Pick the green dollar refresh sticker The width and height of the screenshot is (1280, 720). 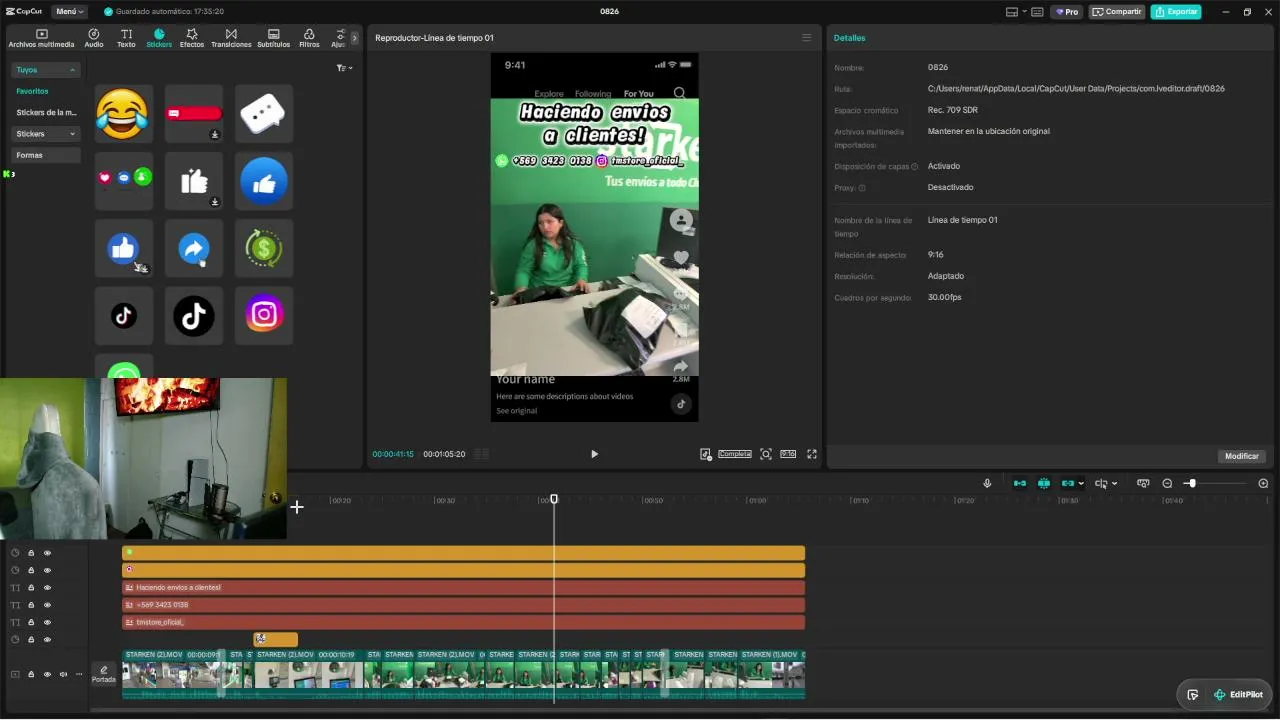[x=264, y=248]
